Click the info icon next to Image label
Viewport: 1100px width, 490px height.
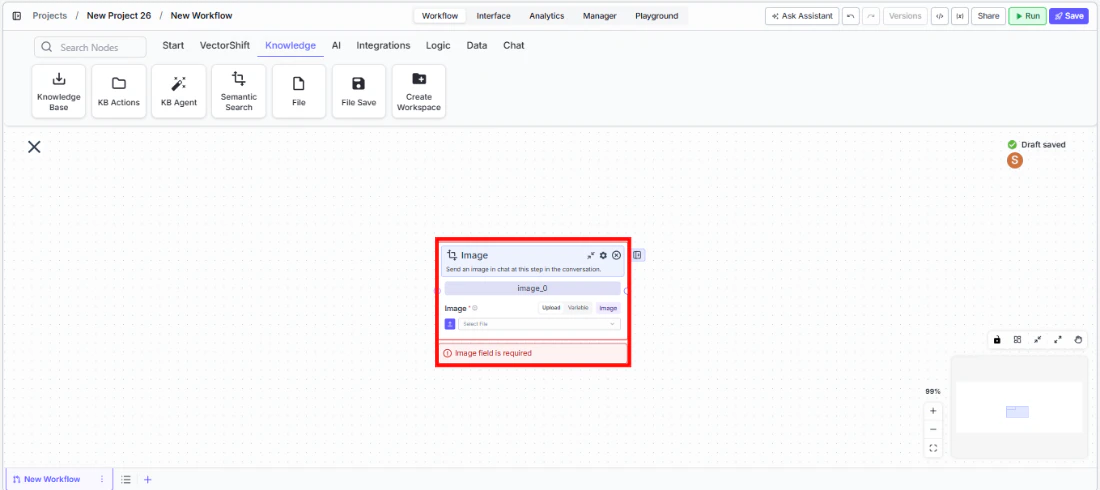(x=475, y=308)
